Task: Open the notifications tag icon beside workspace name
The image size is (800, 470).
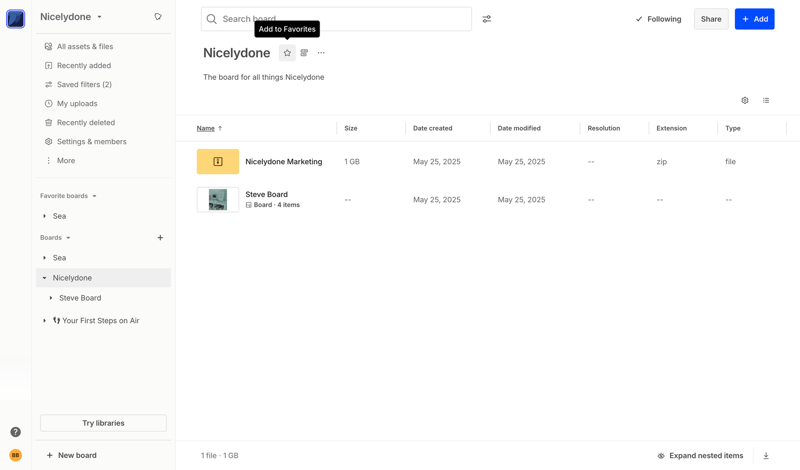Action: click(x=158, y=17)
